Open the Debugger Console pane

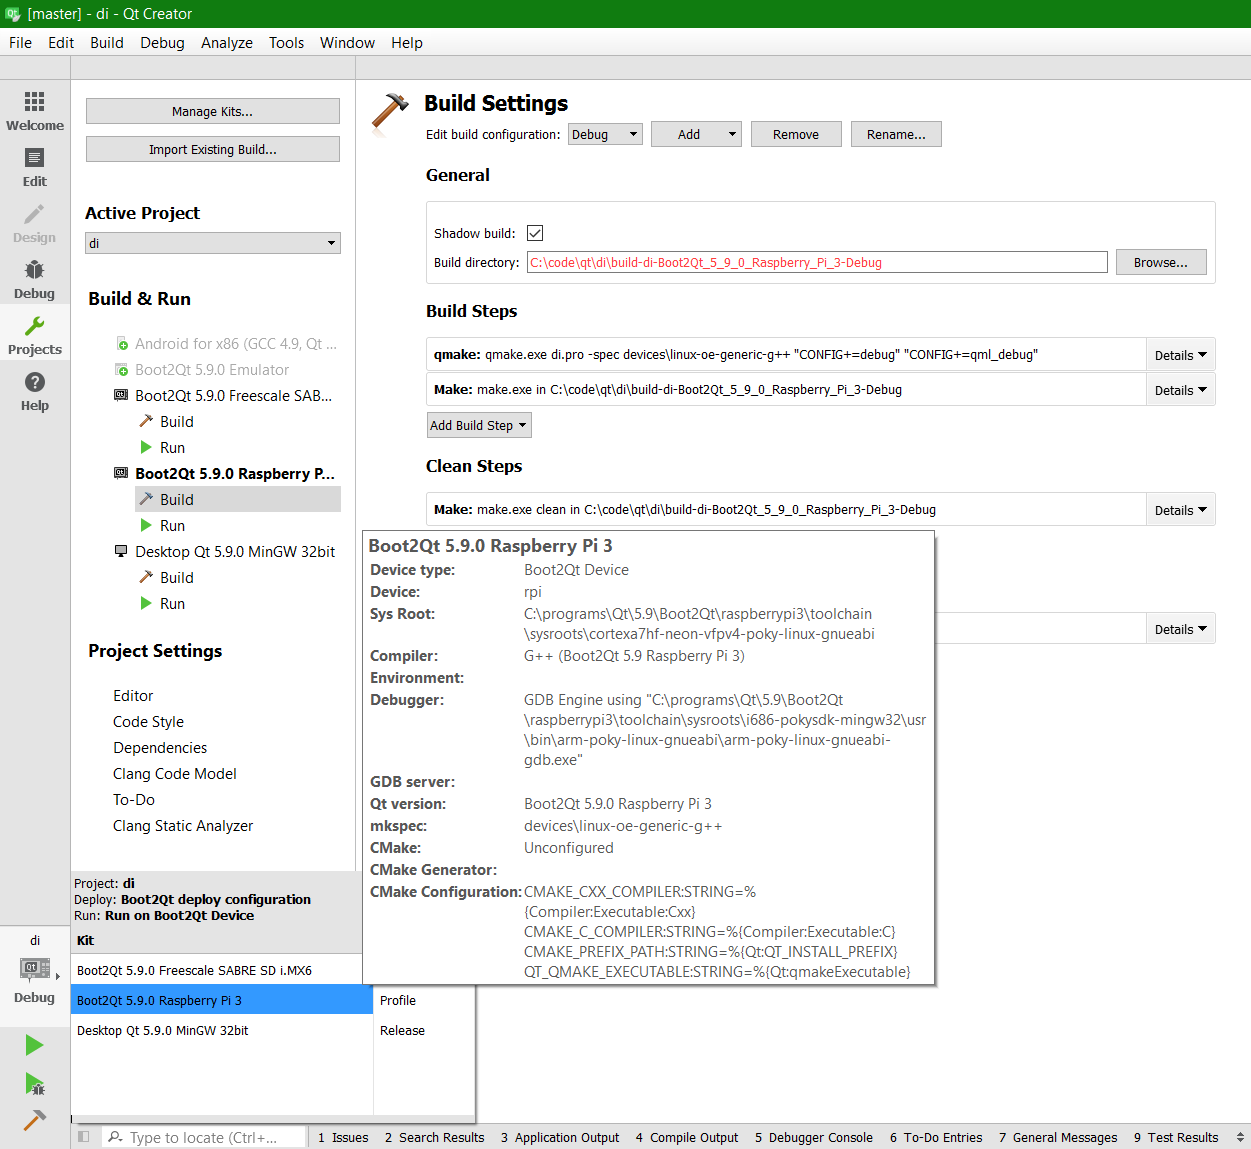coord(814,1137)
